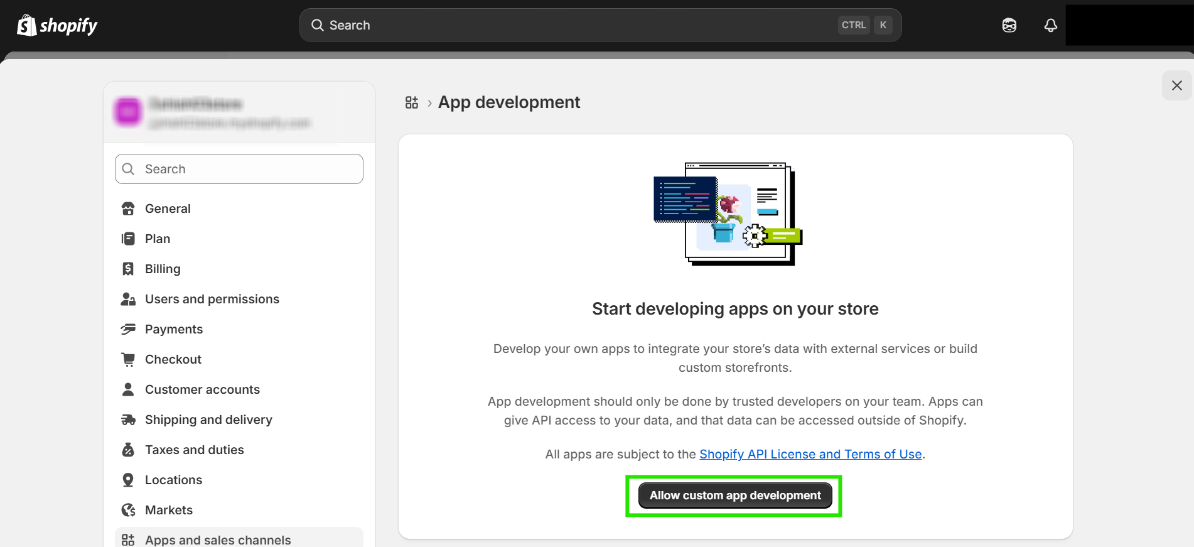Click the Locations pin icon

pos(128,480)
